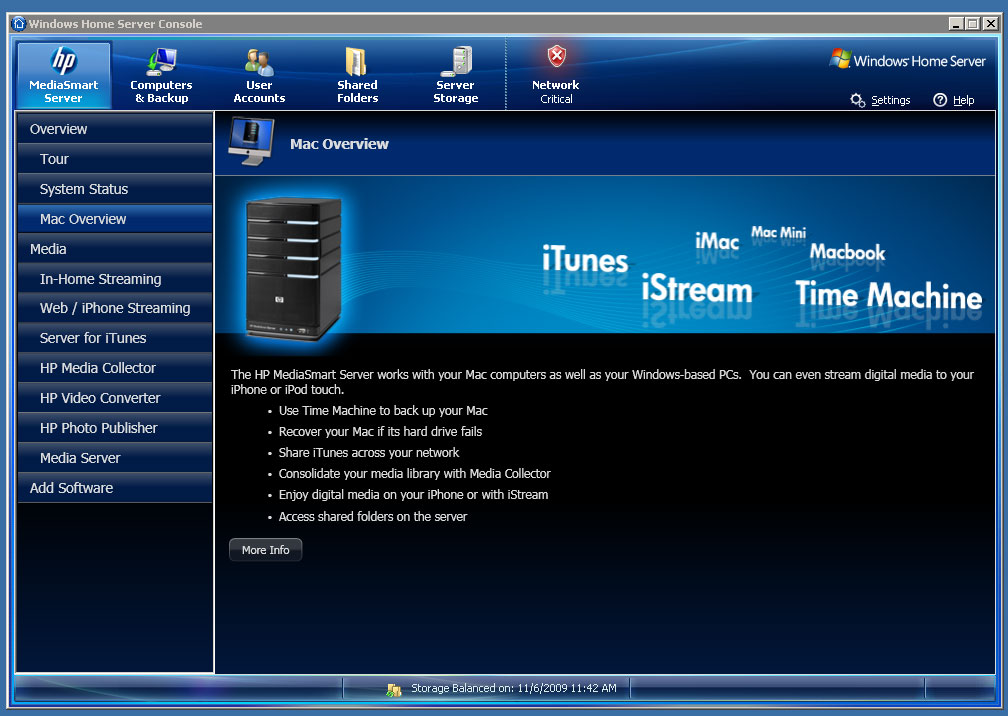Open Web / iPhone Streaming

(114, 309)
